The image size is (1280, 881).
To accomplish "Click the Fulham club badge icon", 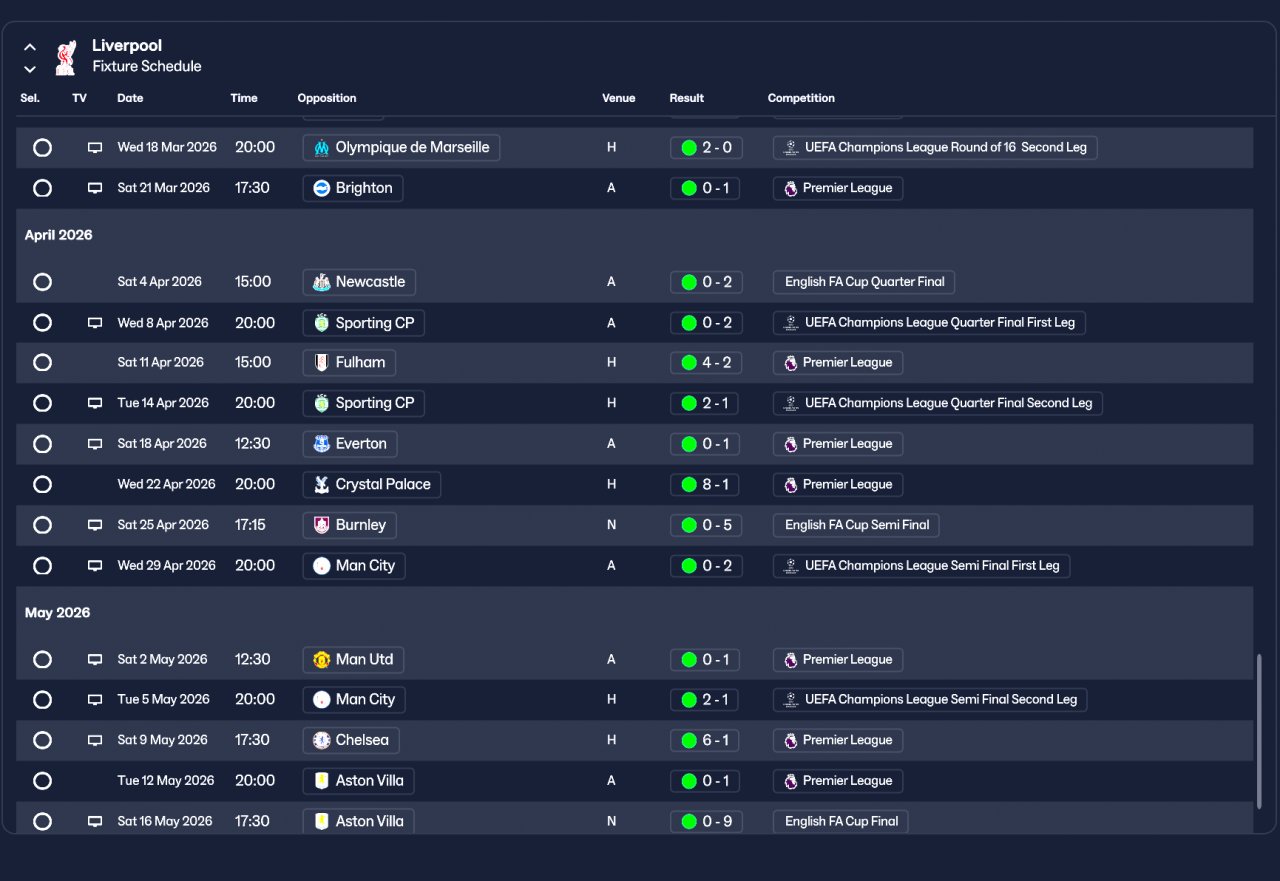I will pos(321,363).
